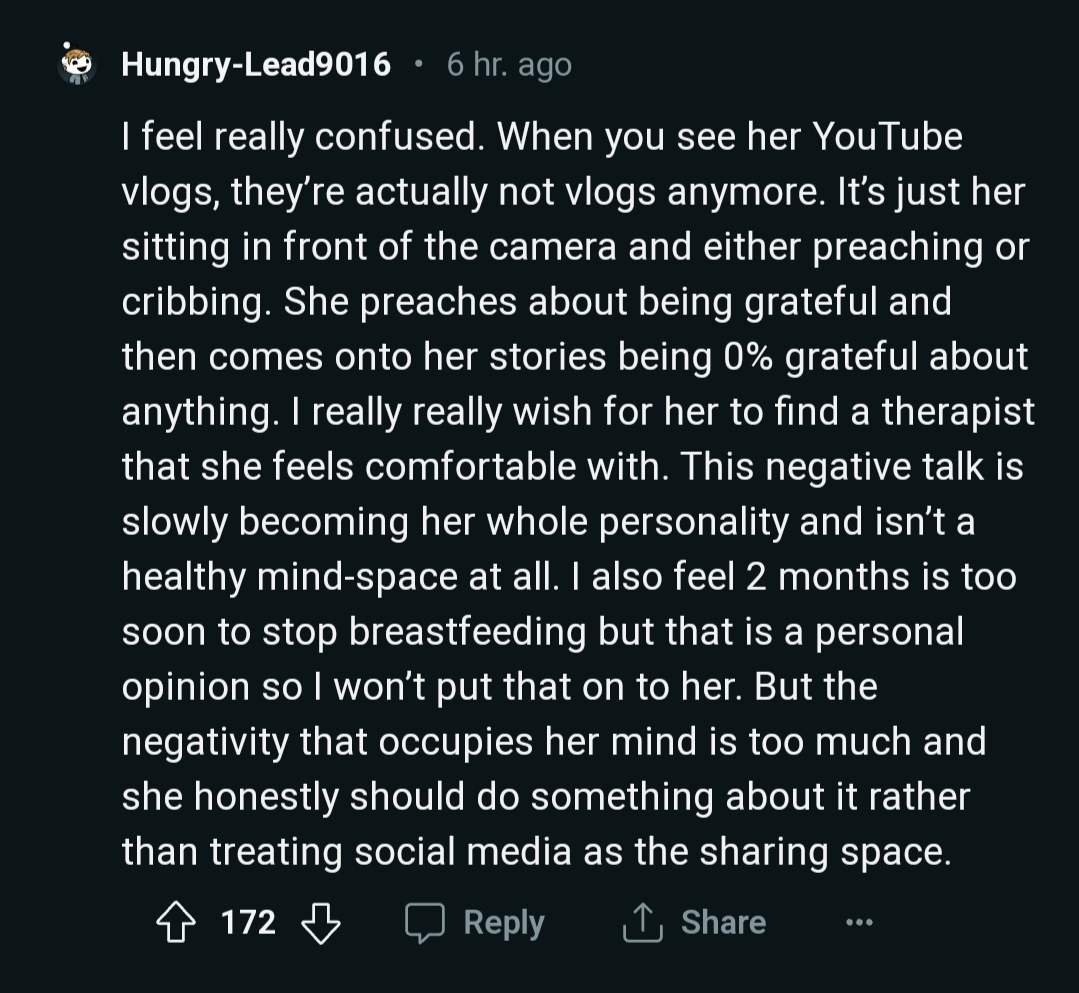Click the word "therapist" in the comment
1079x993 pixels.
point(957,412)
